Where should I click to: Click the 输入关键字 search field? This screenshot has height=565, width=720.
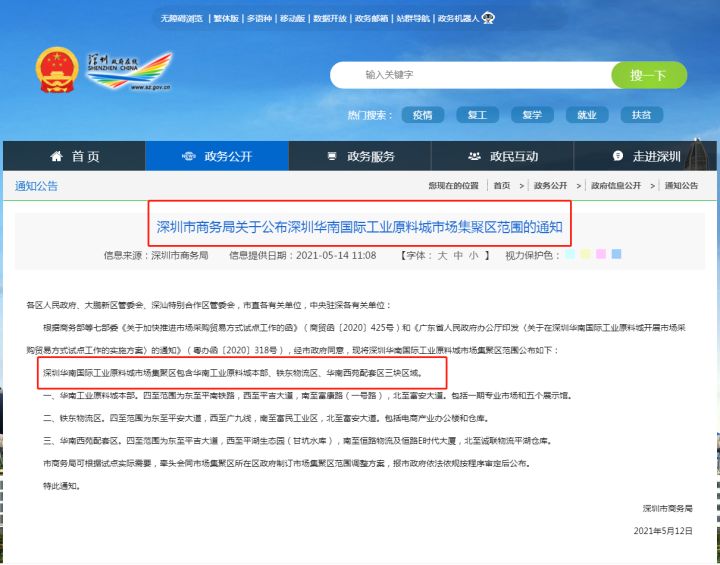[471, 75]
